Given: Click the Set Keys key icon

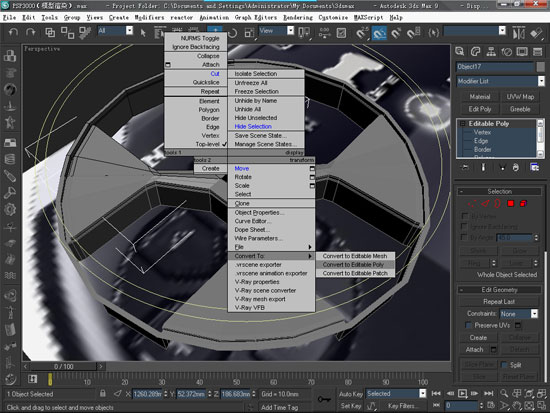Looking at the screenshot, I should coord(324,399).
